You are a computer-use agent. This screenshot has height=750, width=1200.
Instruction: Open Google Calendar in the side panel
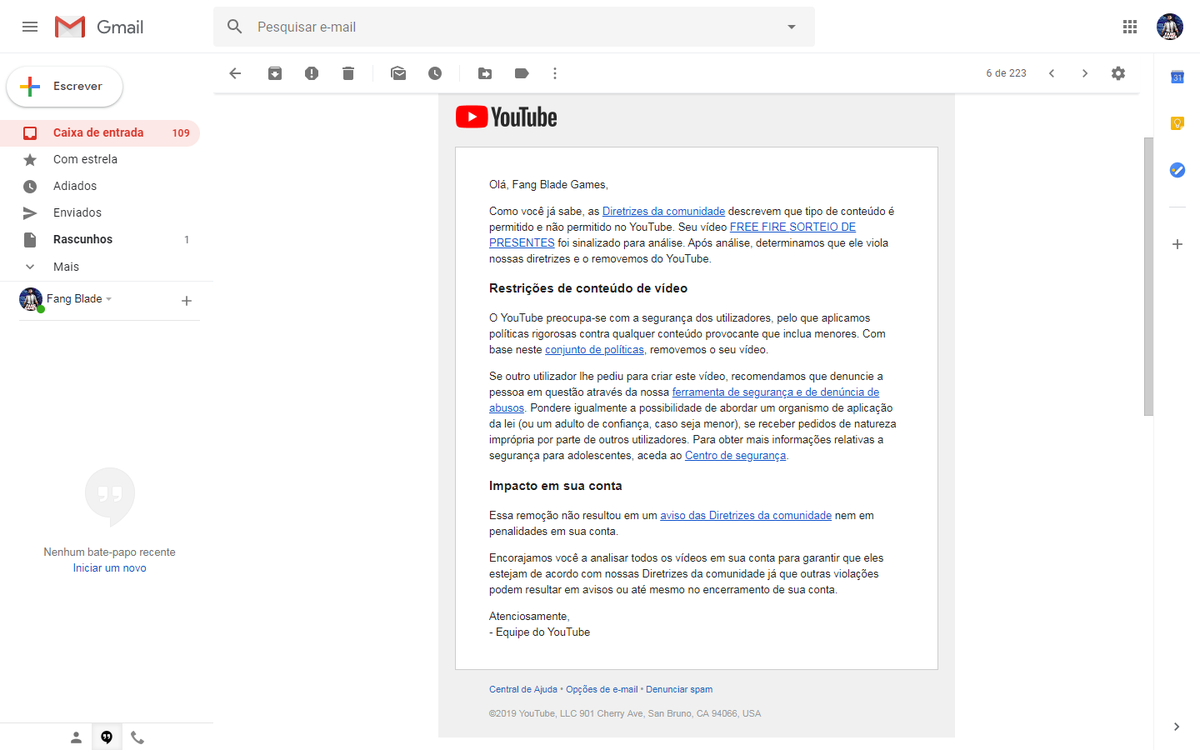click(1177, 77)
